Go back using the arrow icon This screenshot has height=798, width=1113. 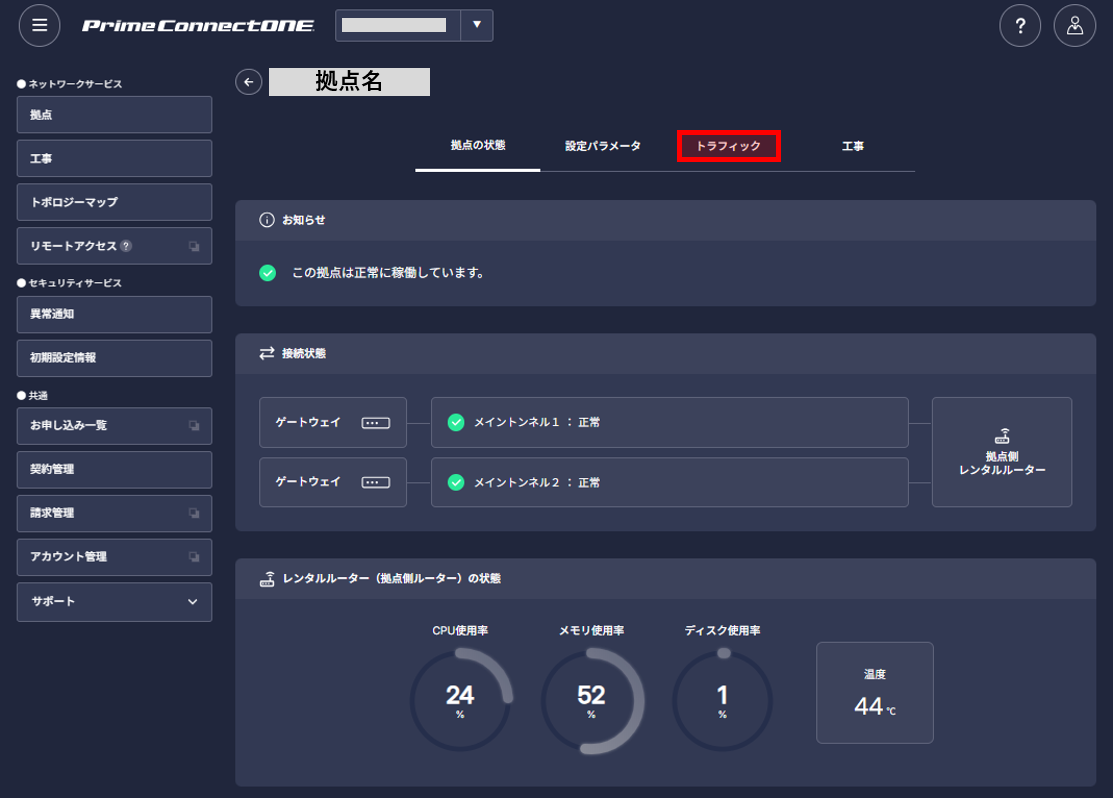pos(248,82)
